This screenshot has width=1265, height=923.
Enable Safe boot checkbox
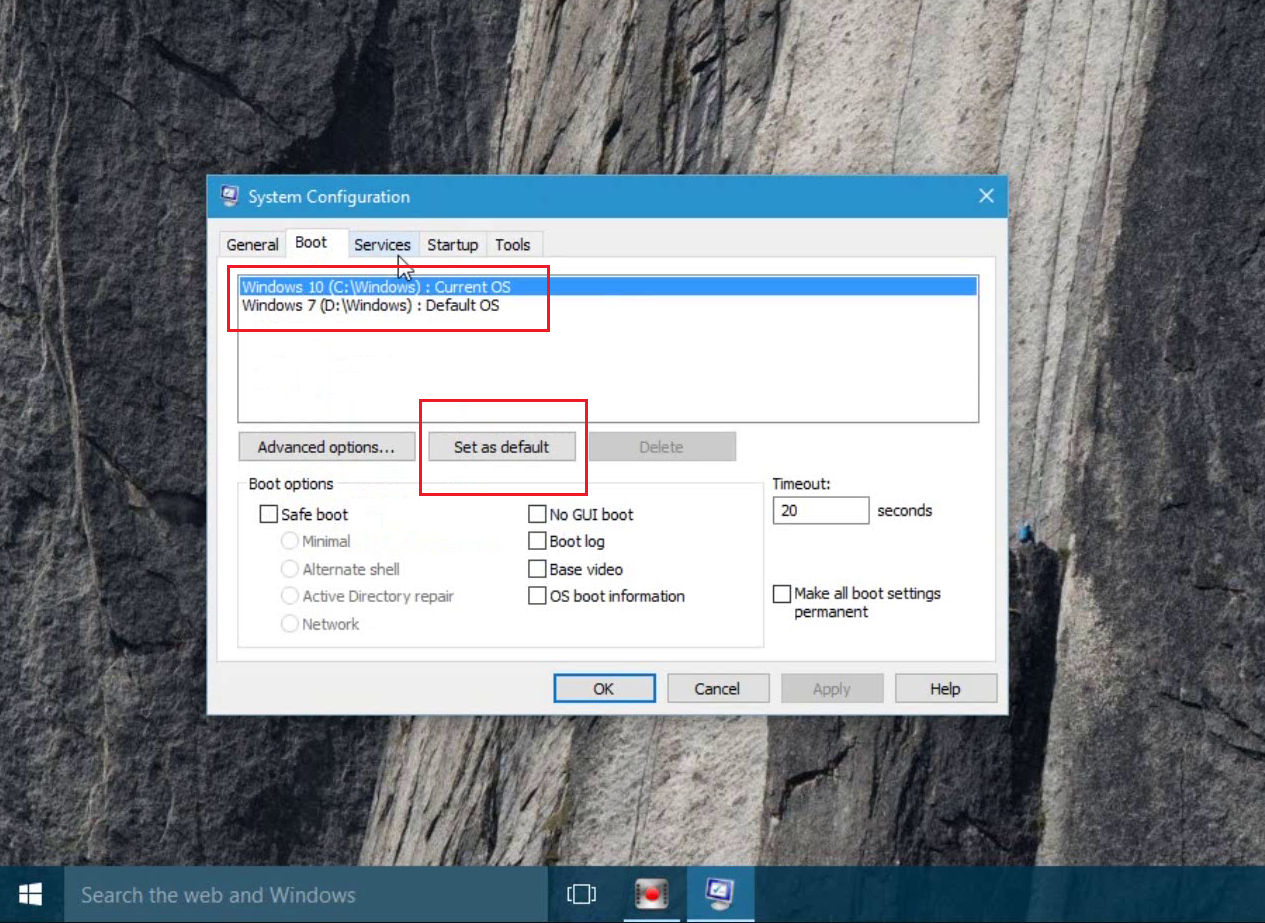(x=268, y=514)
